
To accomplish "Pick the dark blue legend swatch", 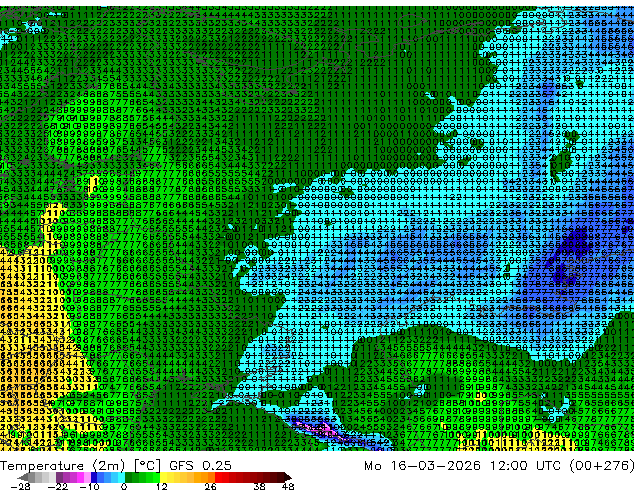I will [x=94, y=477].
